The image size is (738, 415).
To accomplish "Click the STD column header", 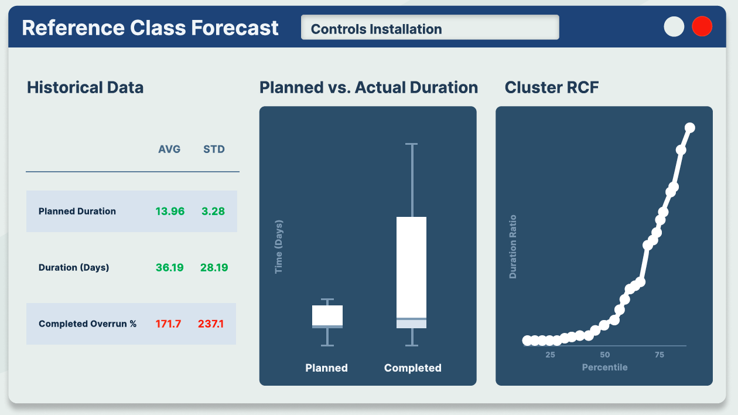I will 214,149.
